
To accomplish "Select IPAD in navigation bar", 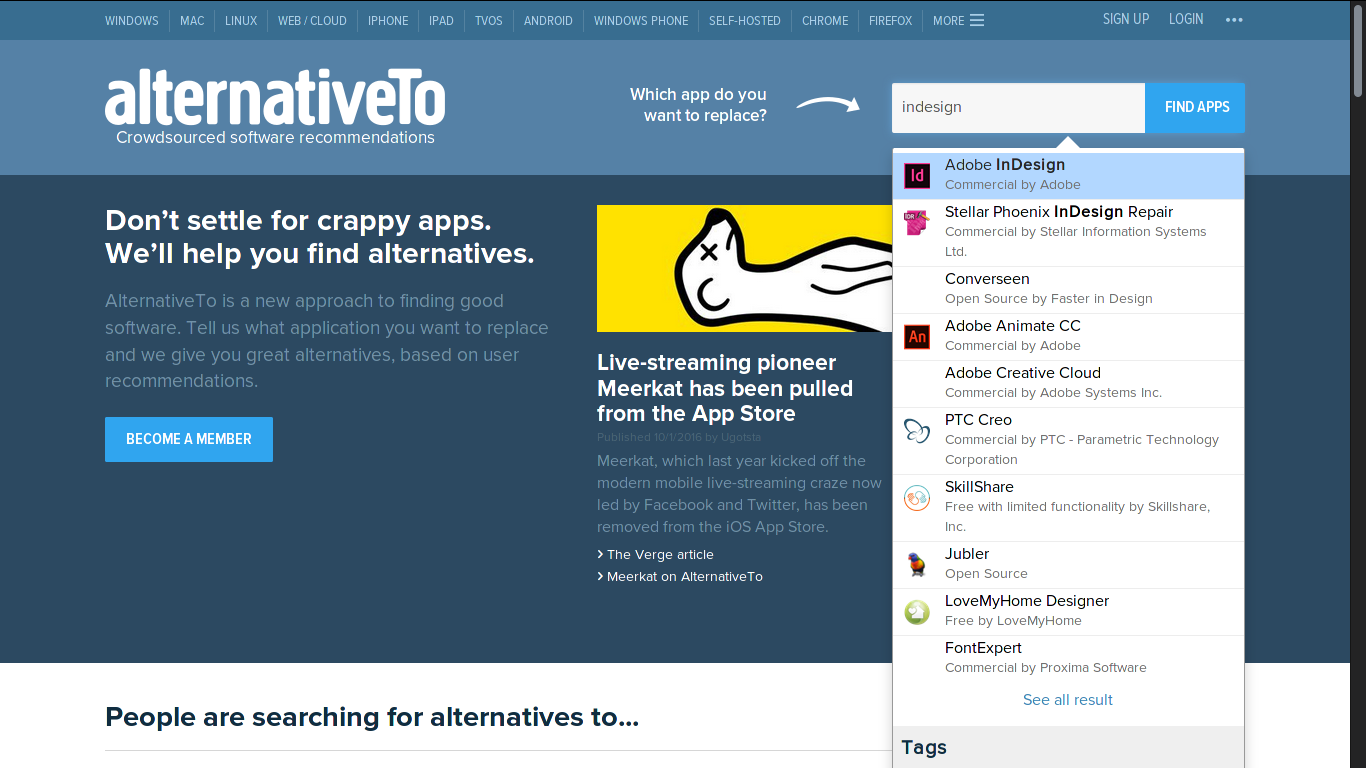I will click(441, 20).
